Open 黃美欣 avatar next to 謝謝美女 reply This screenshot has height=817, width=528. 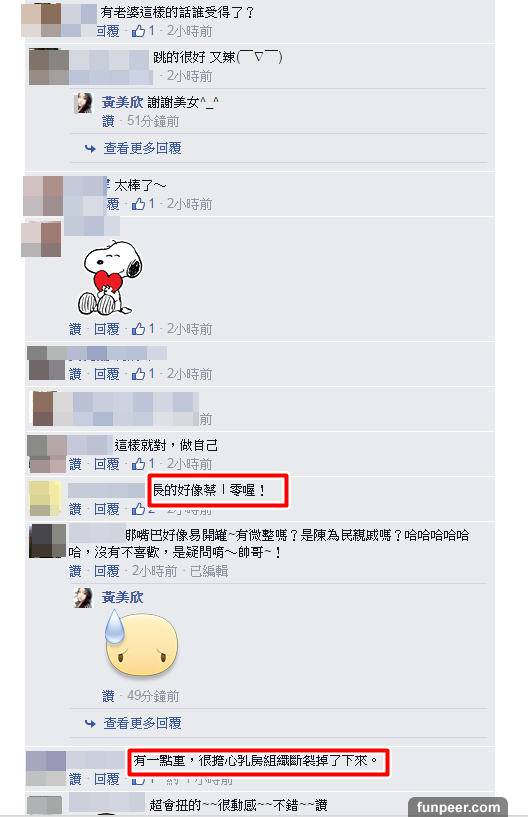click(83, 103)
